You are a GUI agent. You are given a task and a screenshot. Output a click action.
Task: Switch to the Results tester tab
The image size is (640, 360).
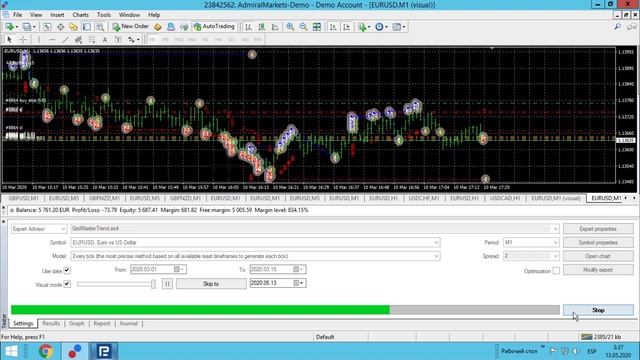[x=51, y=323]
